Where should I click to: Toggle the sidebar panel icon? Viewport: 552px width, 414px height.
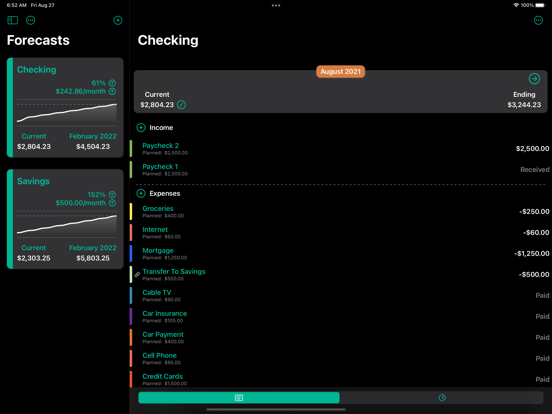(x=13, y=20)
